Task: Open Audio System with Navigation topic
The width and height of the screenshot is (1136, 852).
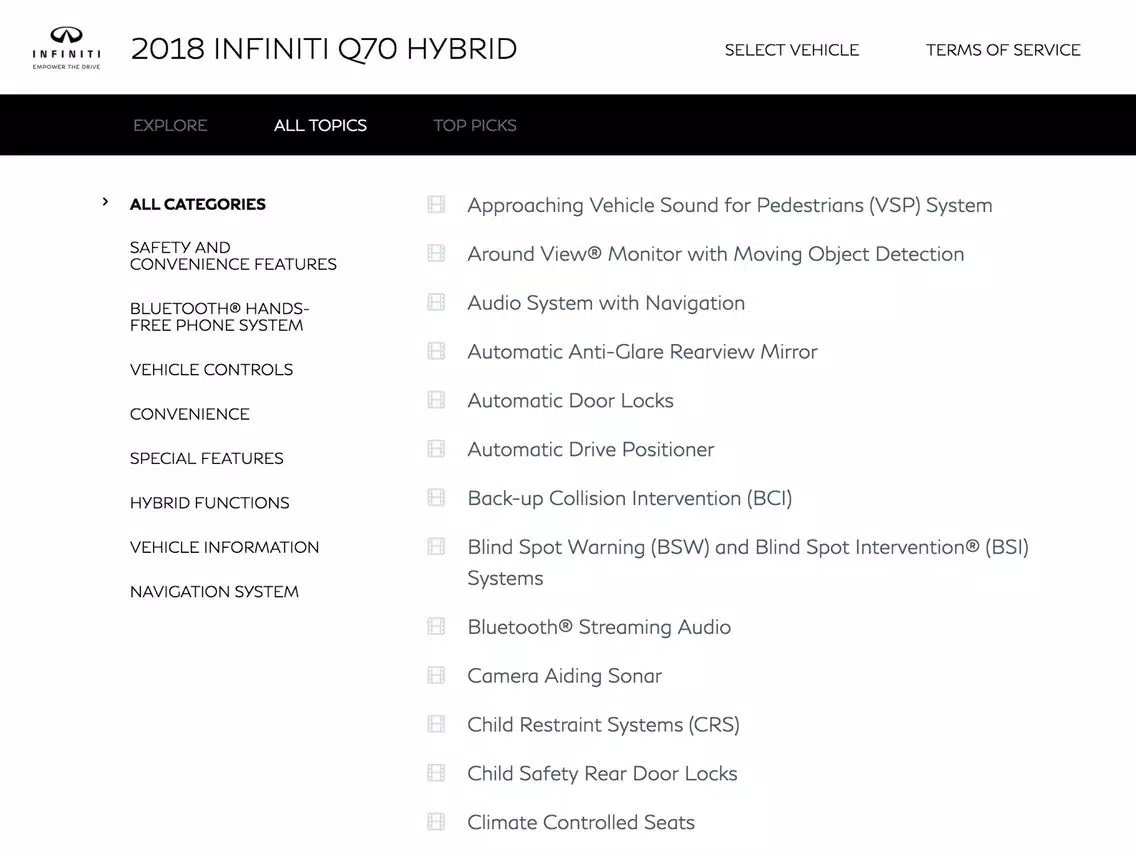Action: (x=606, y=303)
